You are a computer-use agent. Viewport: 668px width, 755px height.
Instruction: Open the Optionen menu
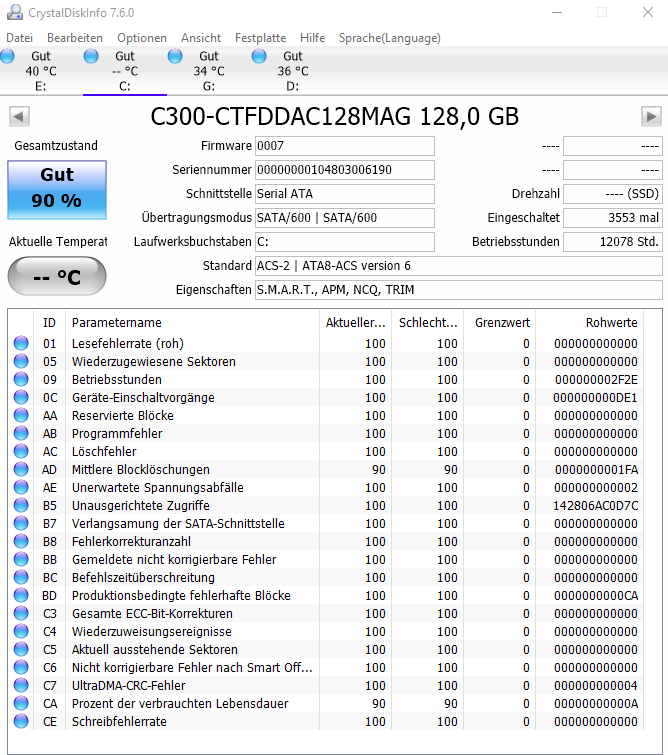tap(142, 38)
